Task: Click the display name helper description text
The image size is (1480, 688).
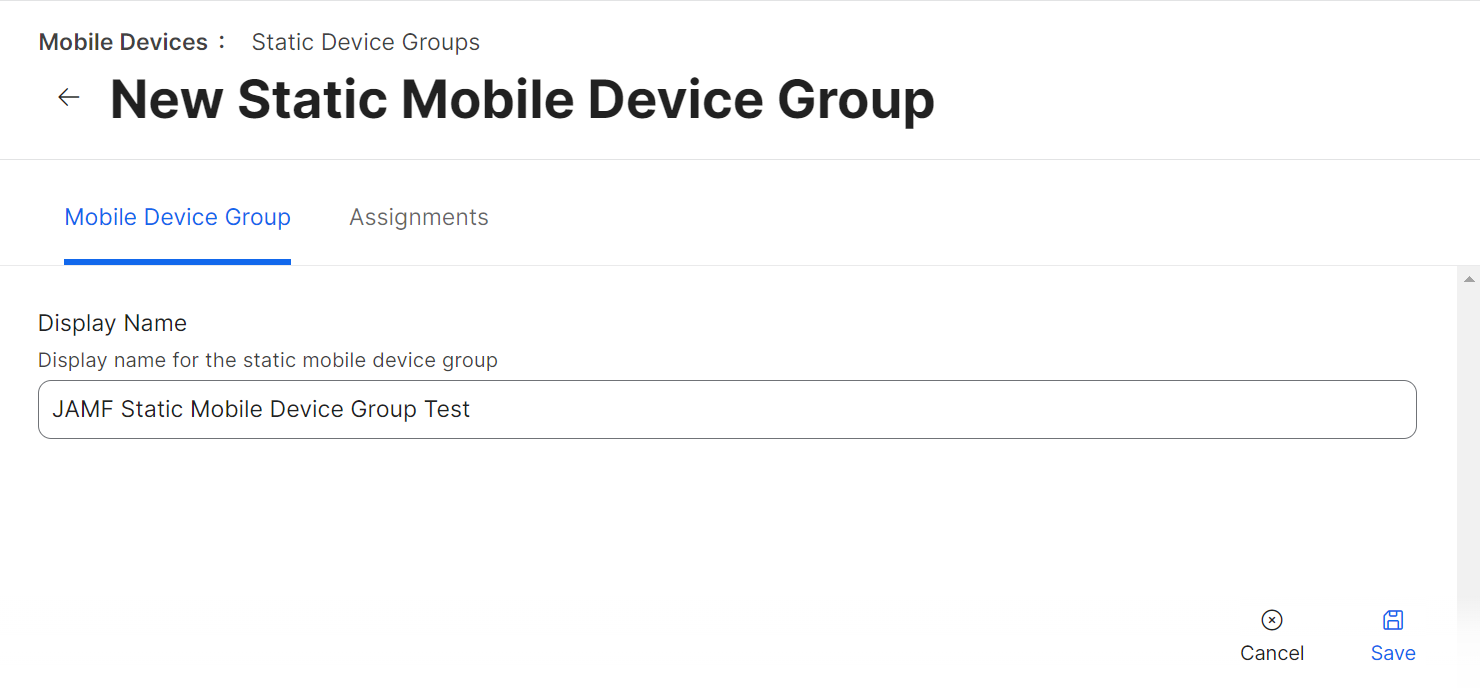Action: click(267, 360)
